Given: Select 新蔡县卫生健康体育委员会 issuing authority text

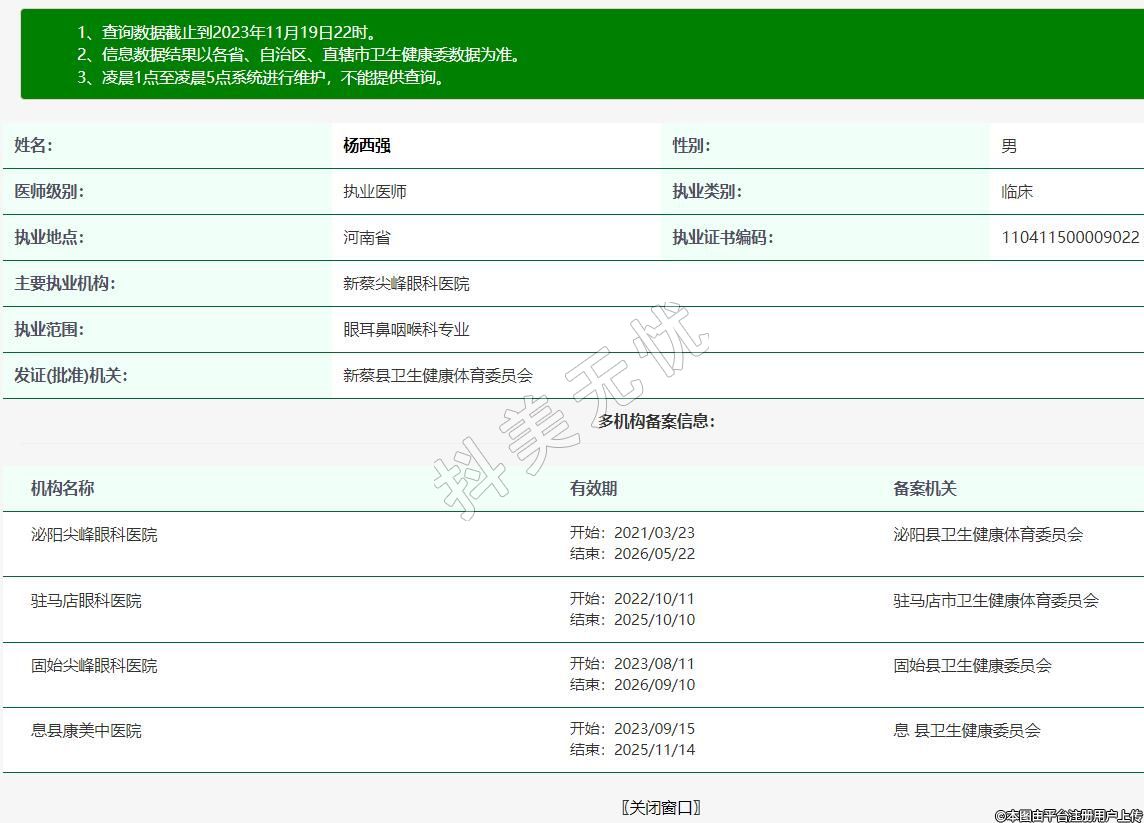Looking at the screenshot, I should [438, 376].
